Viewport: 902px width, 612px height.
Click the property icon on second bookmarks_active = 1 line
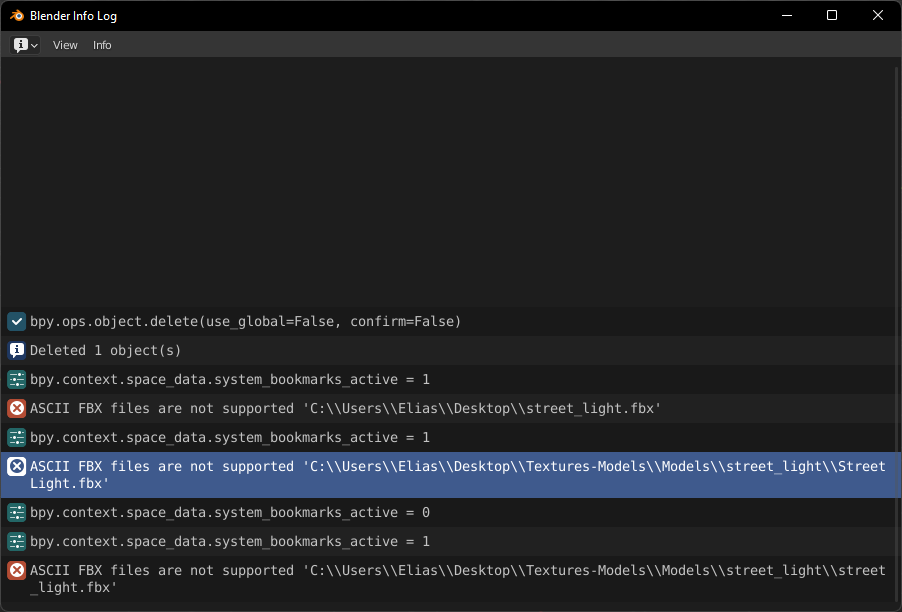(17, 438)
